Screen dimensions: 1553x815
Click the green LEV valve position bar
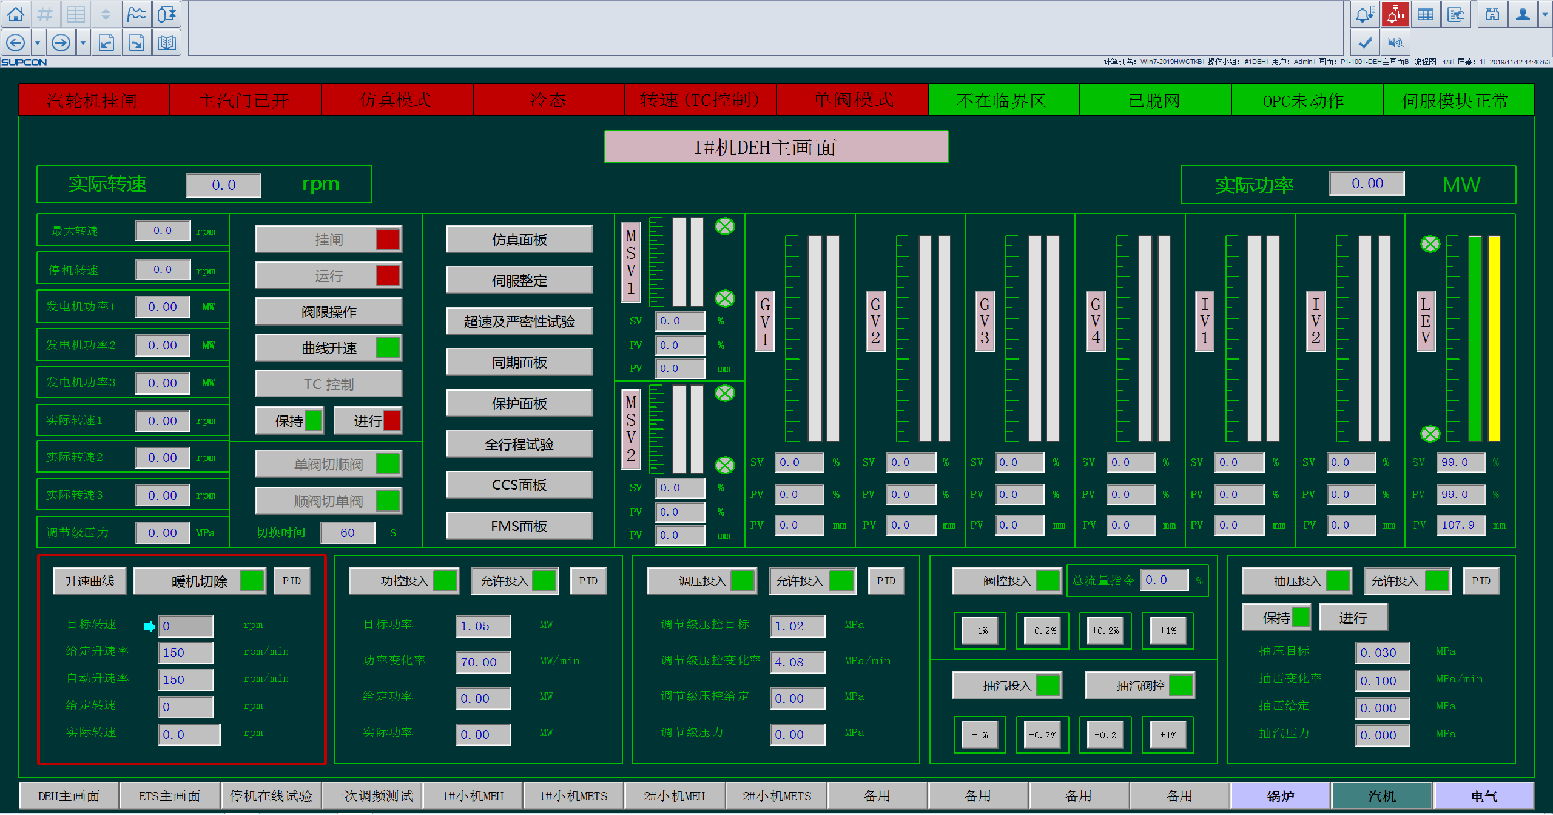[x=1474, y=338]
